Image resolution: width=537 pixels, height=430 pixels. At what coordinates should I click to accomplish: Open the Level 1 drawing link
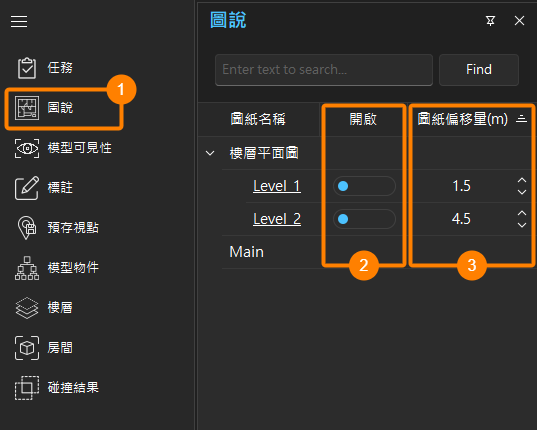(277, 186)
